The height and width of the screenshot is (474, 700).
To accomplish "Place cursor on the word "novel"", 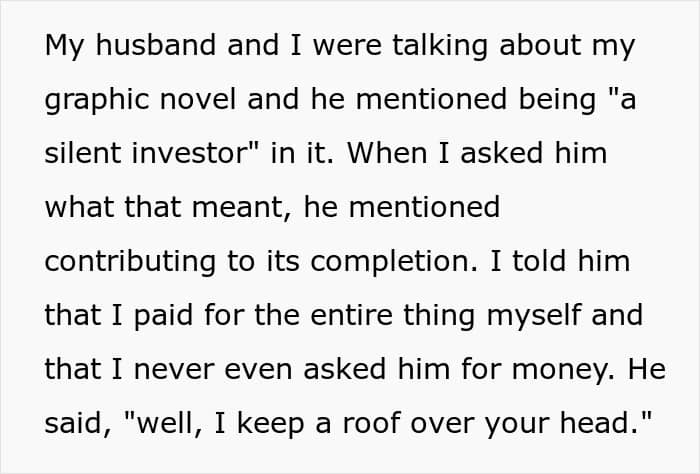I will [198, 99].
